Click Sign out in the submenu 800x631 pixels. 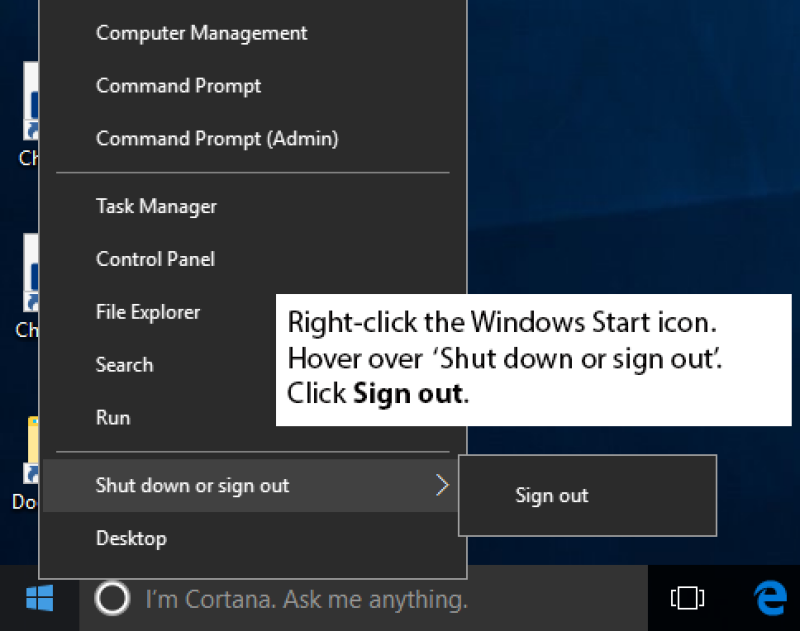551,495
